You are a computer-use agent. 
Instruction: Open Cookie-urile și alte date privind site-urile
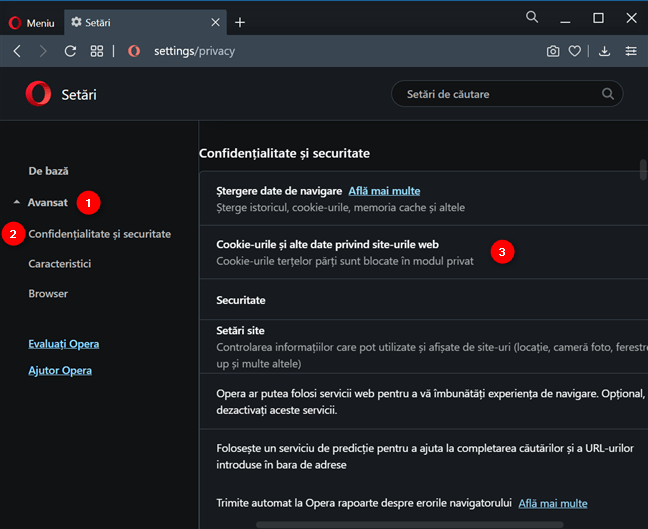pyautogui.click(x=424, y=252)
